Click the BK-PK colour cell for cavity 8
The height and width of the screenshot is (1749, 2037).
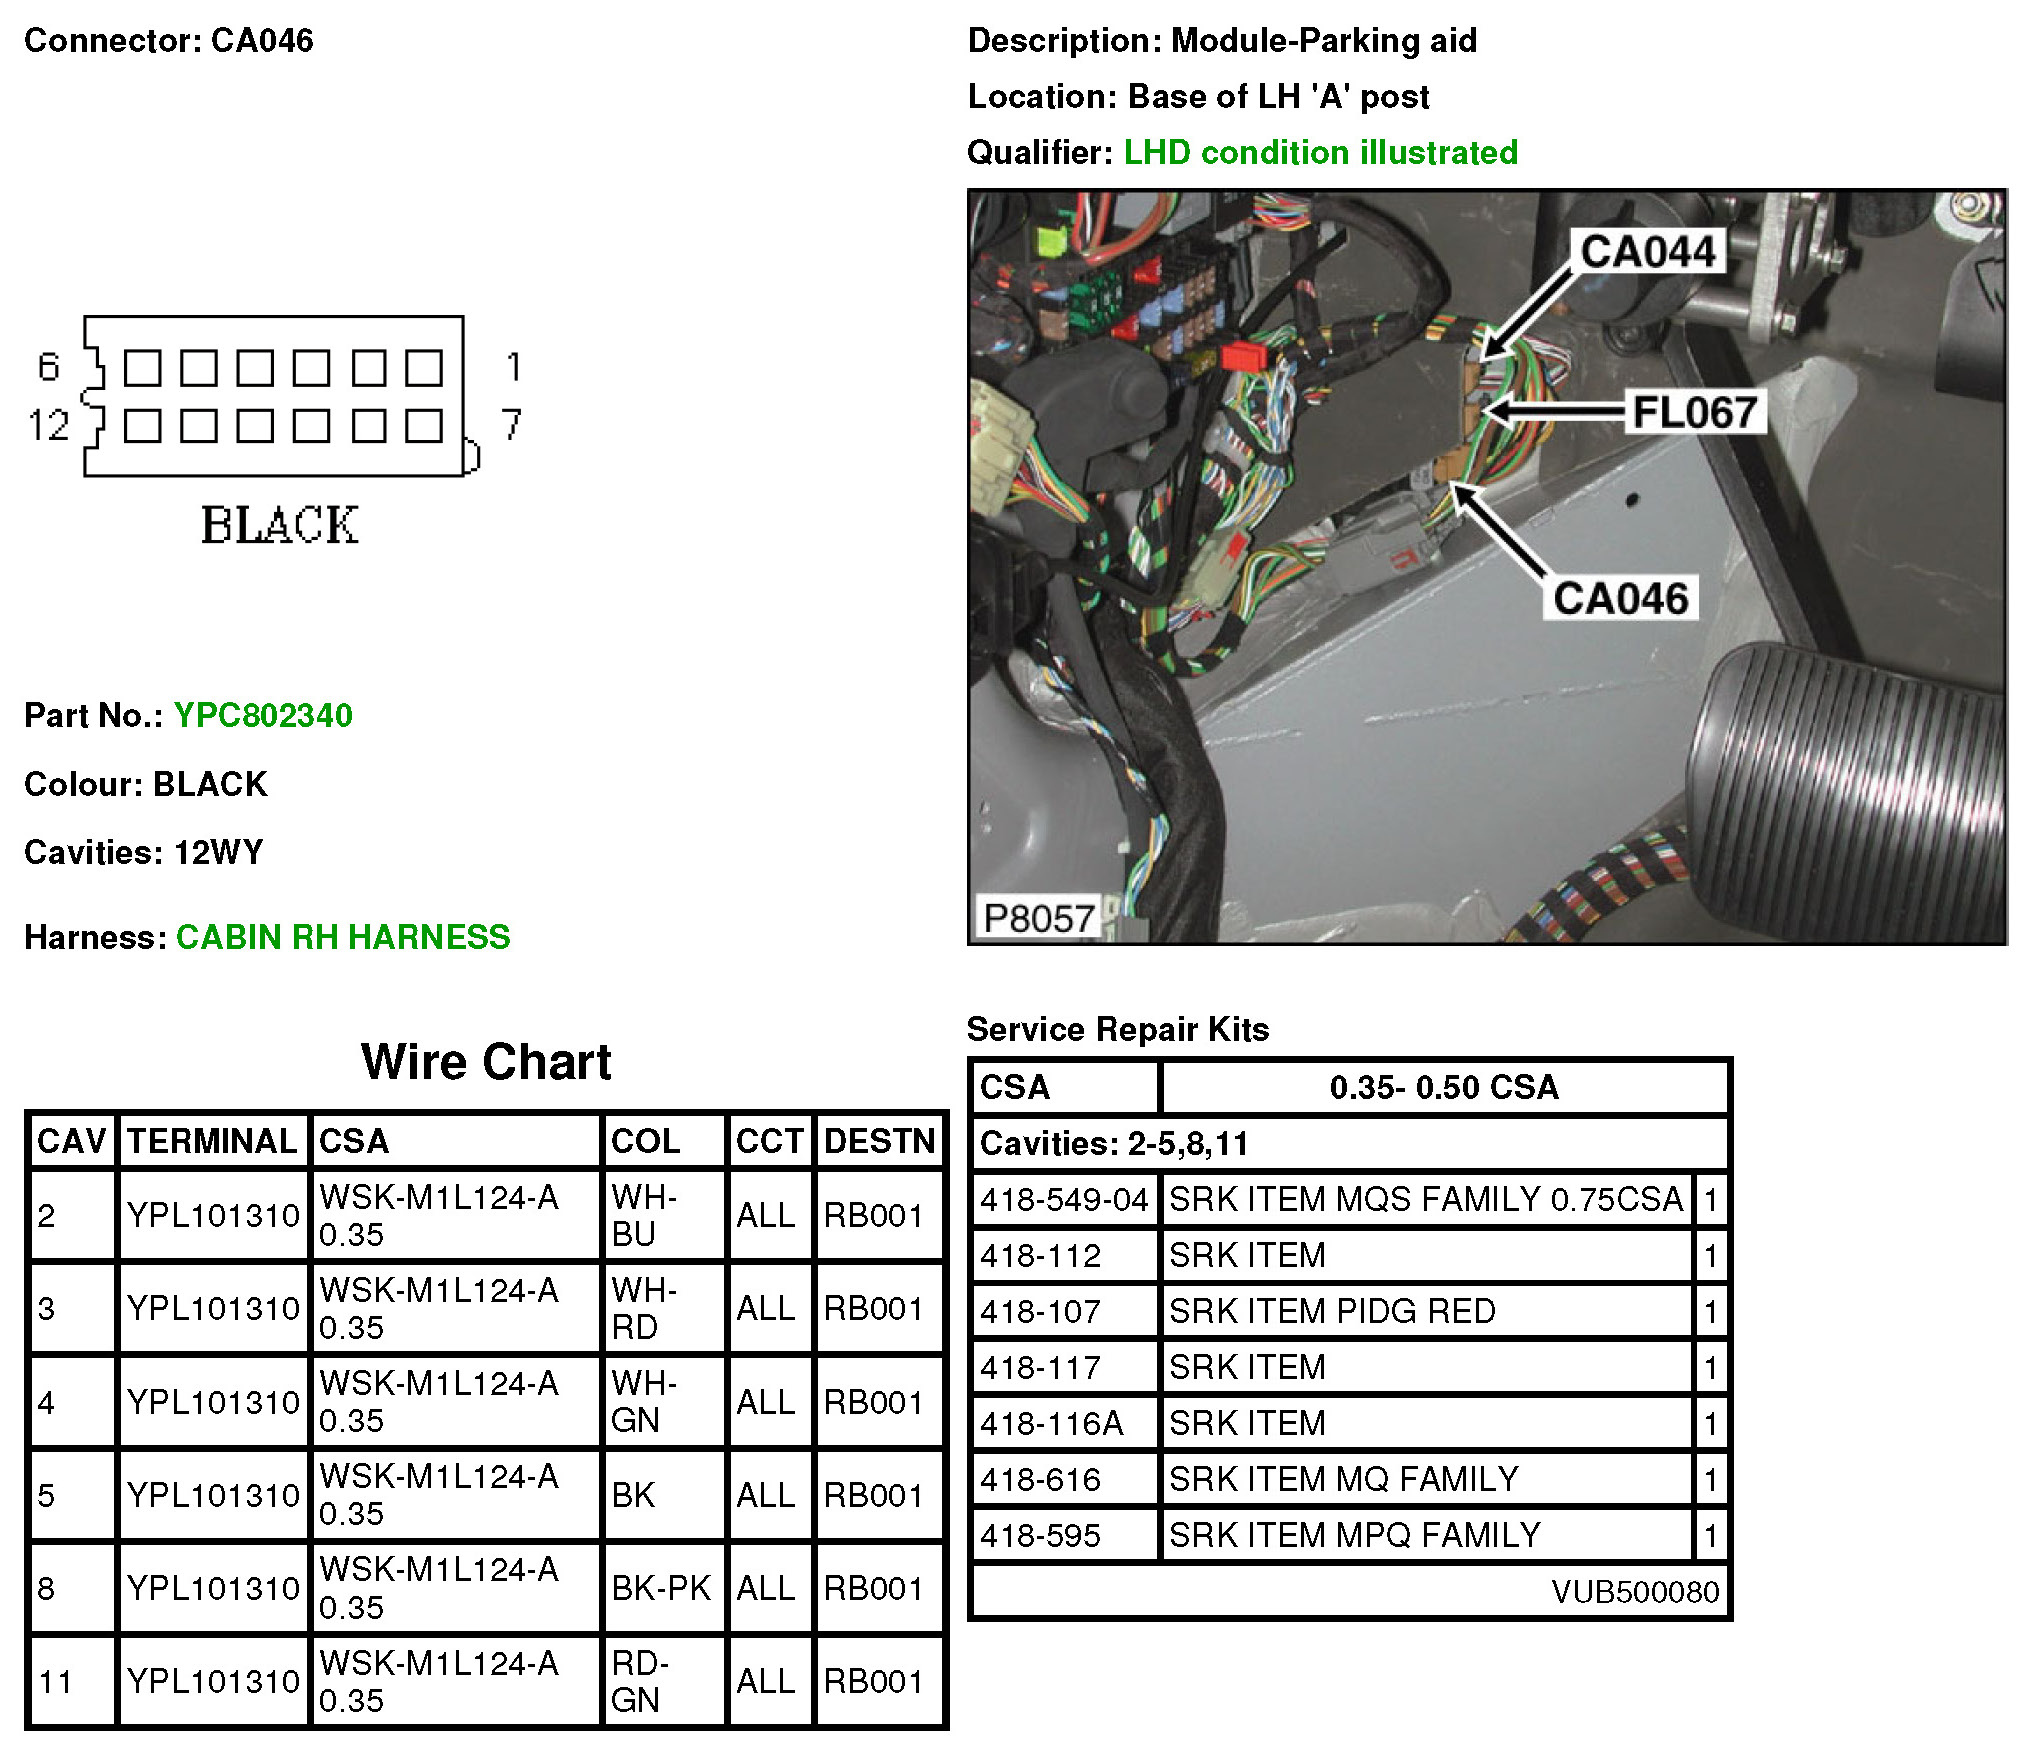tap(663, 1588)
